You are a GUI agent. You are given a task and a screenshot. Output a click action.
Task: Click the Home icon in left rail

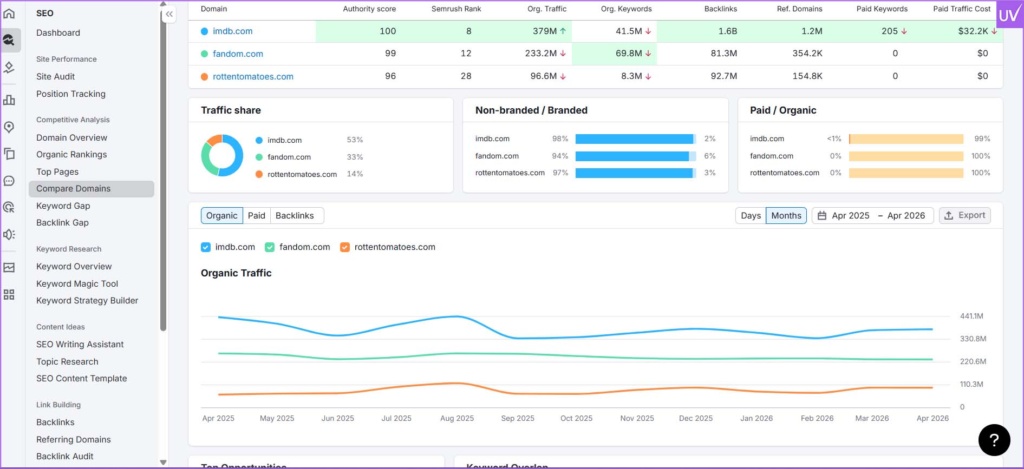pyautogui.click(x=9, y=13)
